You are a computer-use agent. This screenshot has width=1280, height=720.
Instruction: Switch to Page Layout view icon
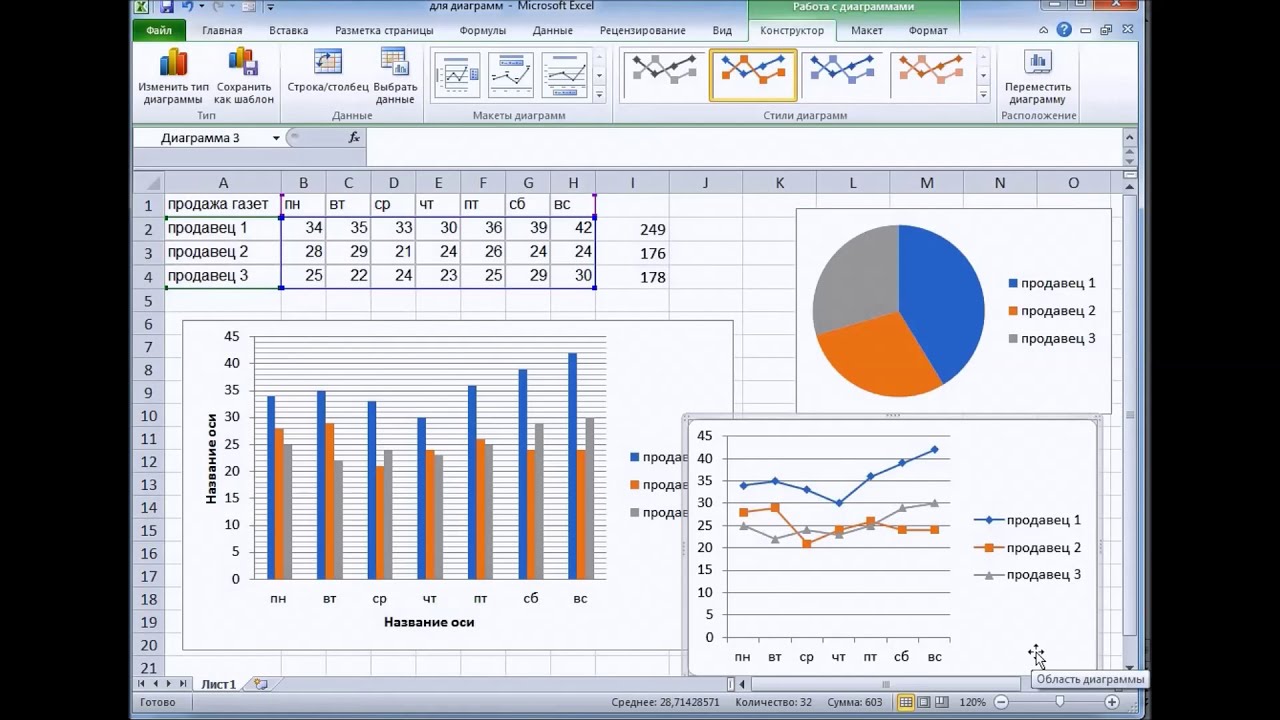coord(923,702)
